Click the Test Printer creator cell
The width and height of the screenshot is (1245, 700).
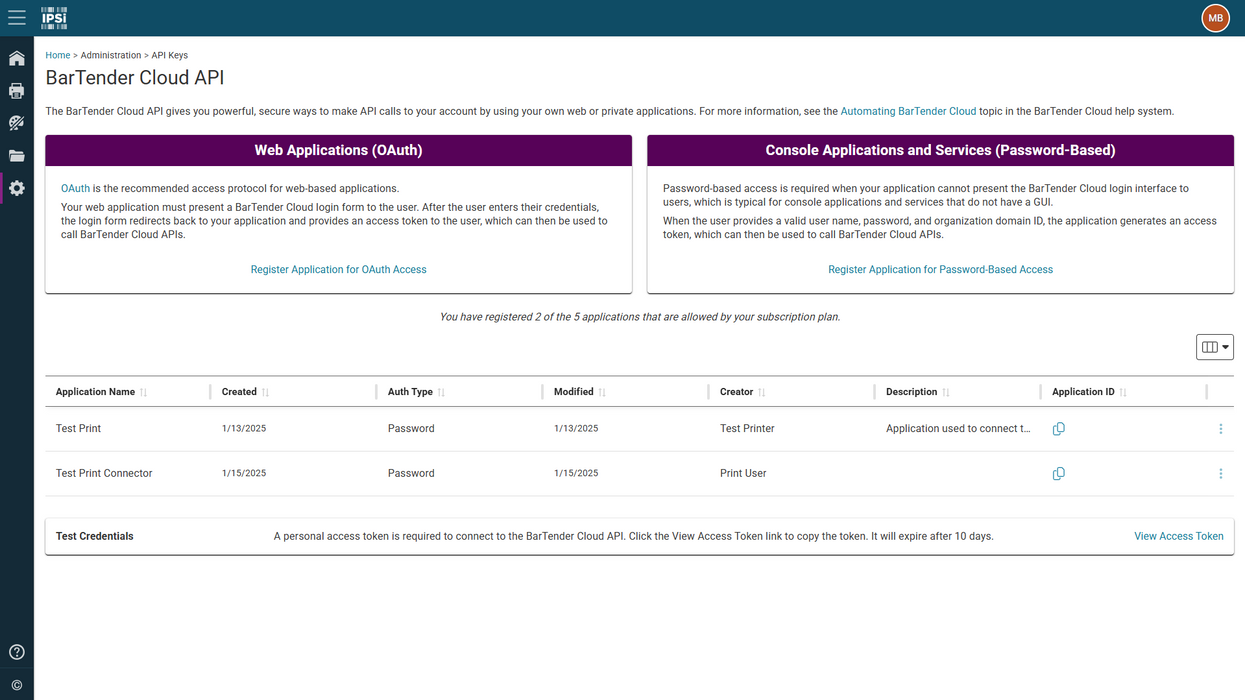[x=747, y=429]
